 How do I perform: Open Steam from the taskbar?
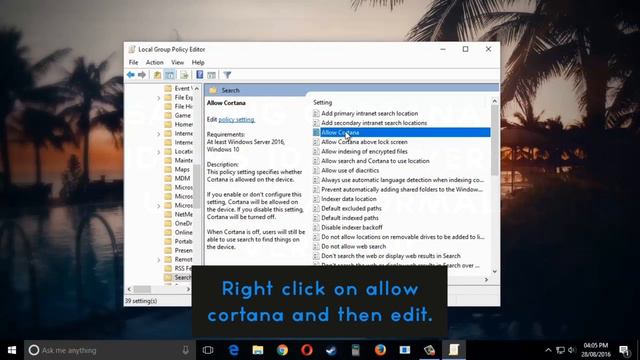(331, 350)
